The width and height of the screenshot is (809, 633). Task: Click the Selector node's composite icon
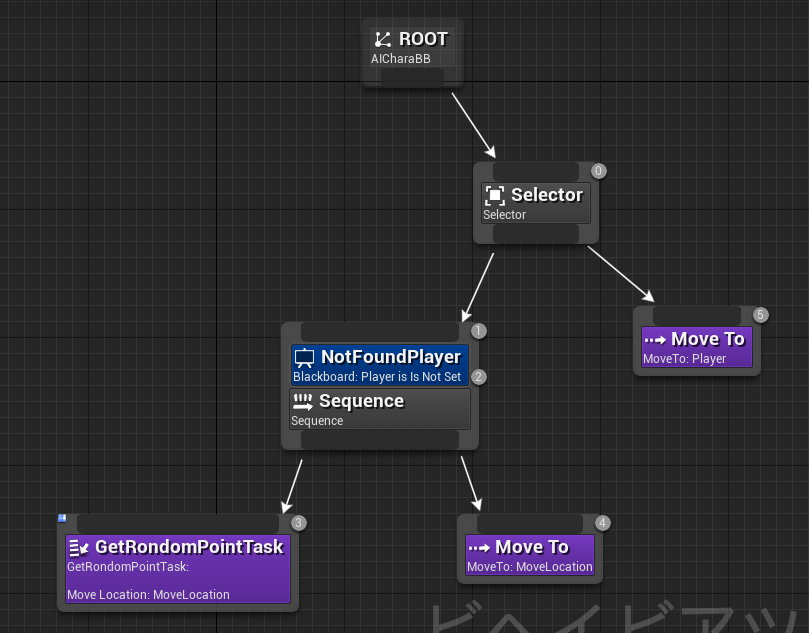[x=494, y=196]
